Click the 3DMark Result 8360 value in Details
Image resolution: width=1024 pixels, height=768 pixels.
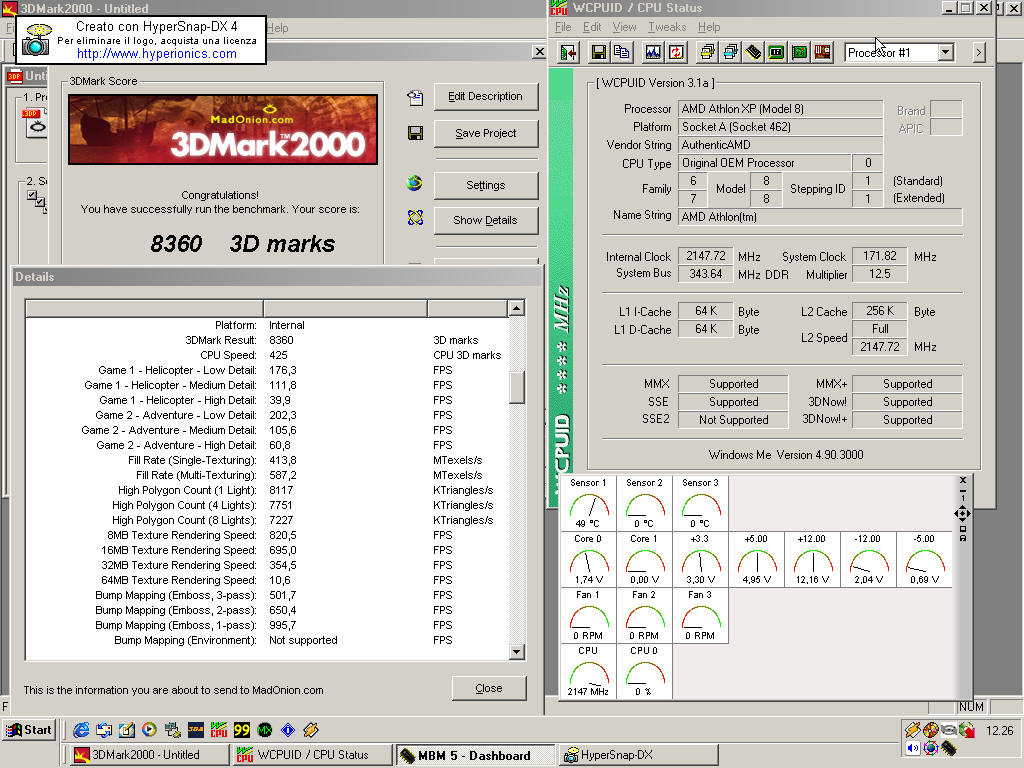click(281, 340)
